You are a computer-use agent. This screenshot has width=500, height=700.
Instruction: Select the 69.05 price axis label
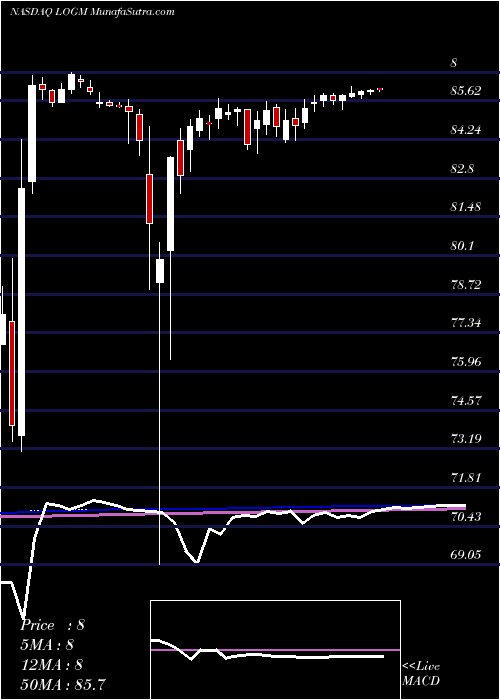[466, 555]
